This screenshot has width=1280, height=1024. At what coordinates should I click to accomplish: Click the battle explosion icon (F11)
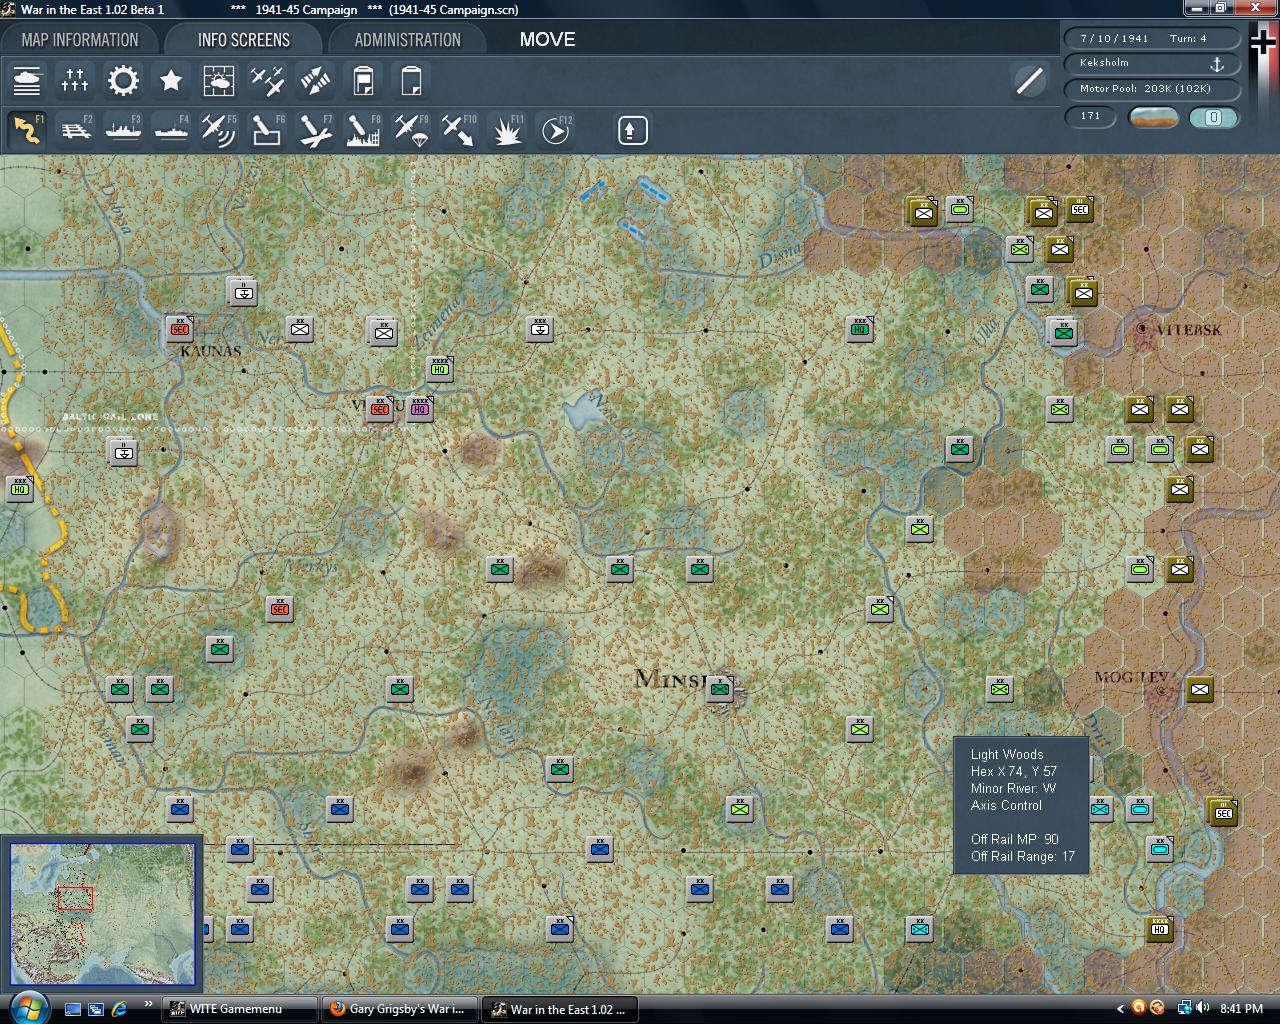click(507, 130)
